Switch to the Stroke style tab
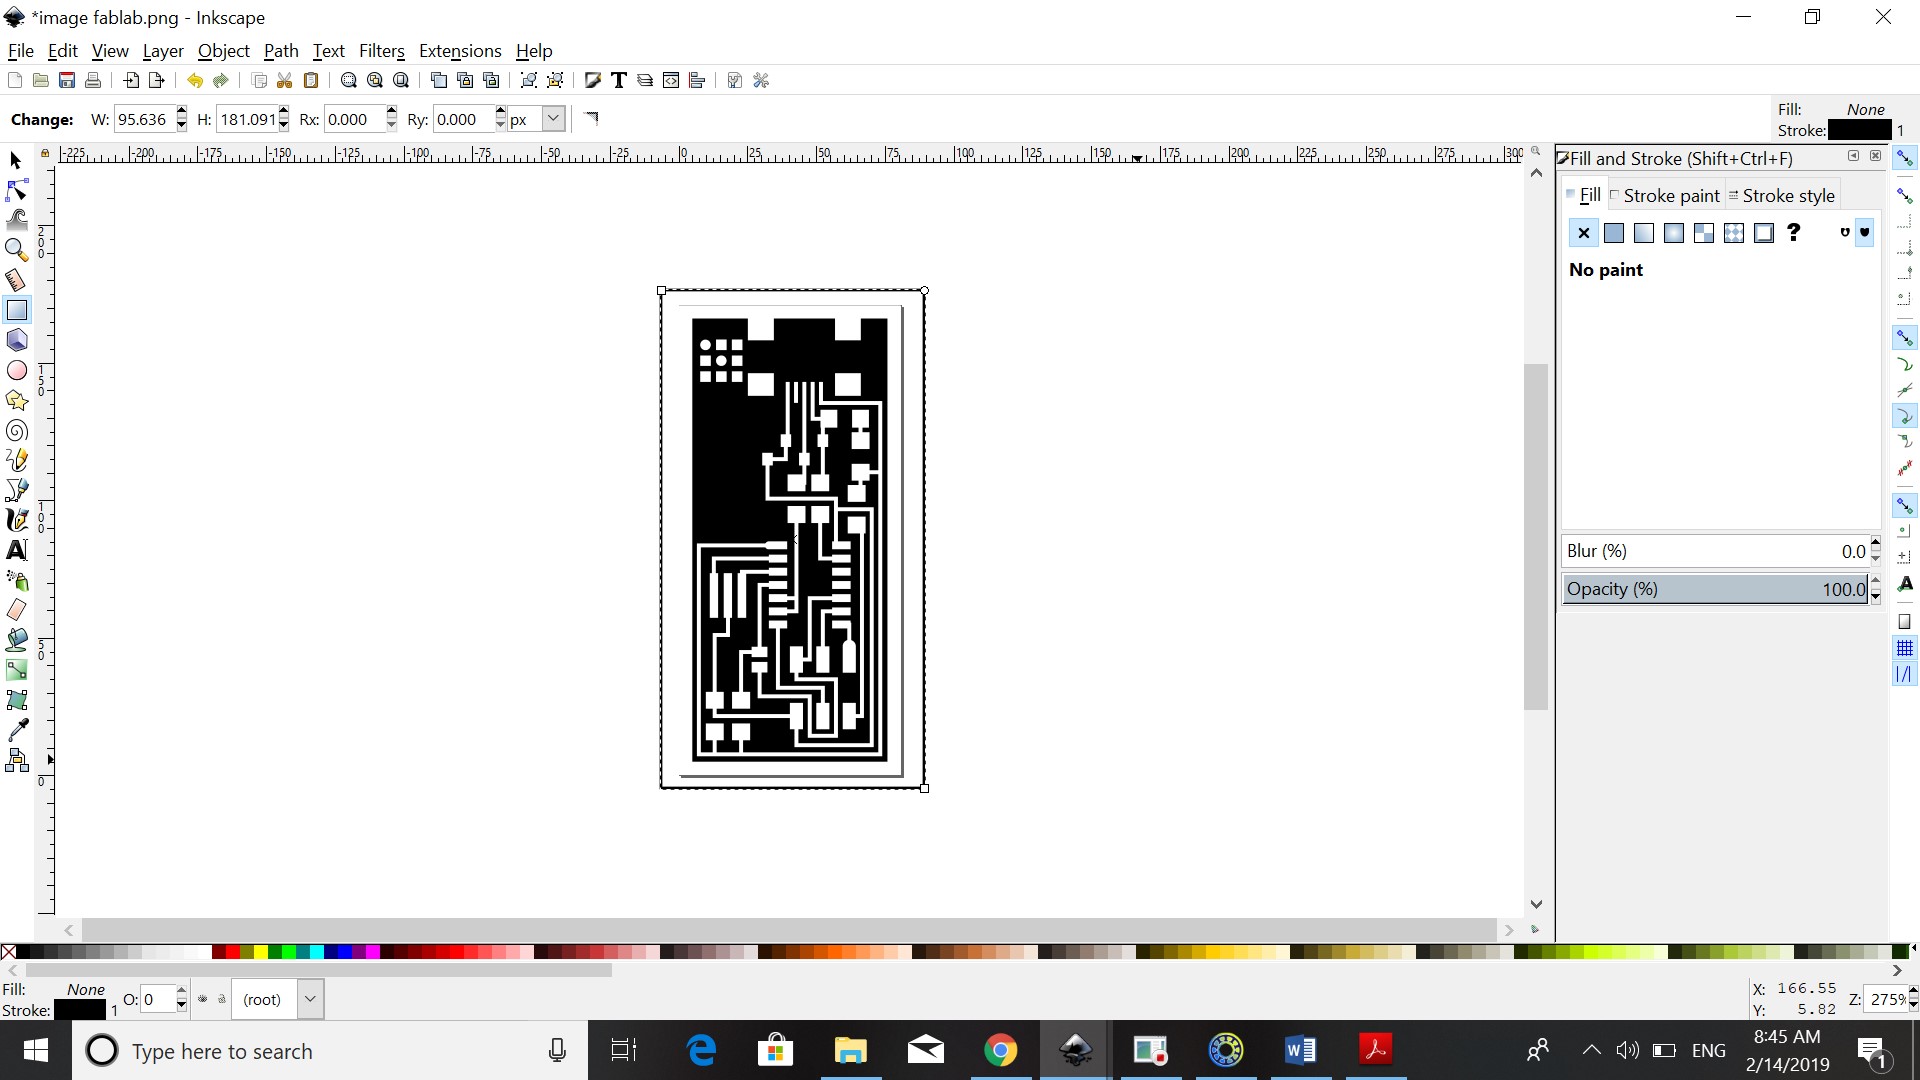The width and height of the screenshot is (1920, 1080). (1787, 196)
